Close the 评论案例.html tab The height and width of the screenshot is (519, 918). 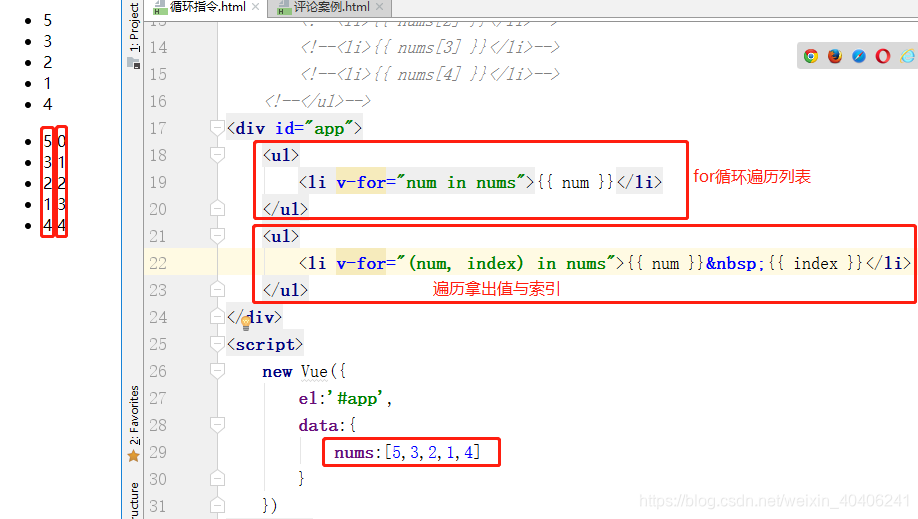(x=379, y=7)
